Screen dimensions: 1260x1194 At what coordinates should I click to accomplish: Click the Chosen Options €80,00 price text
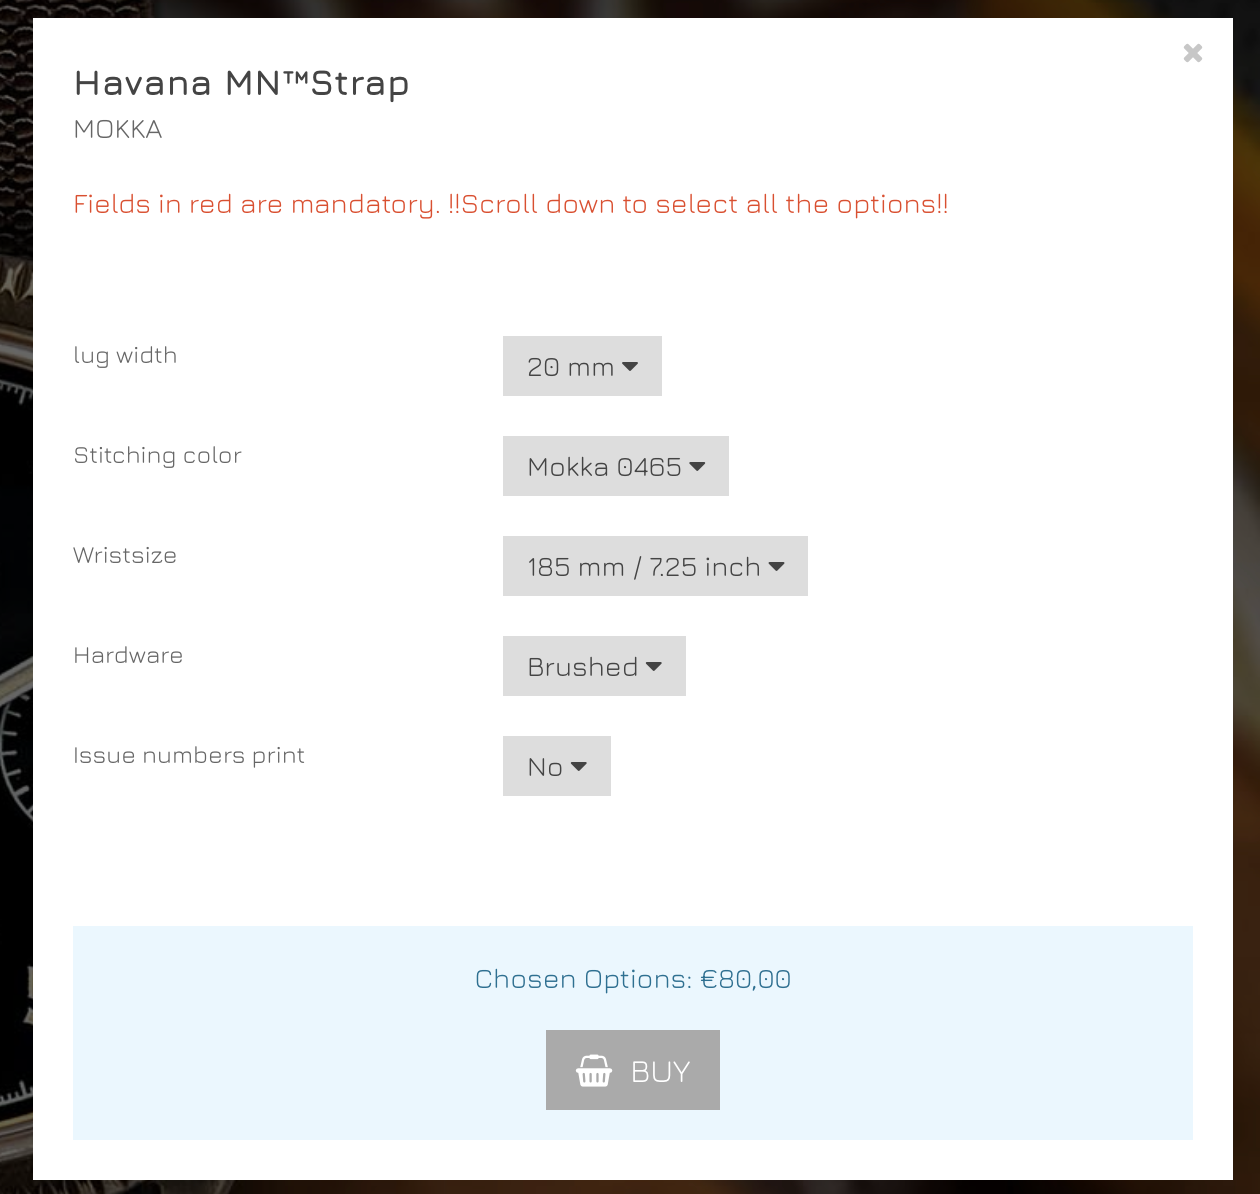633,980
